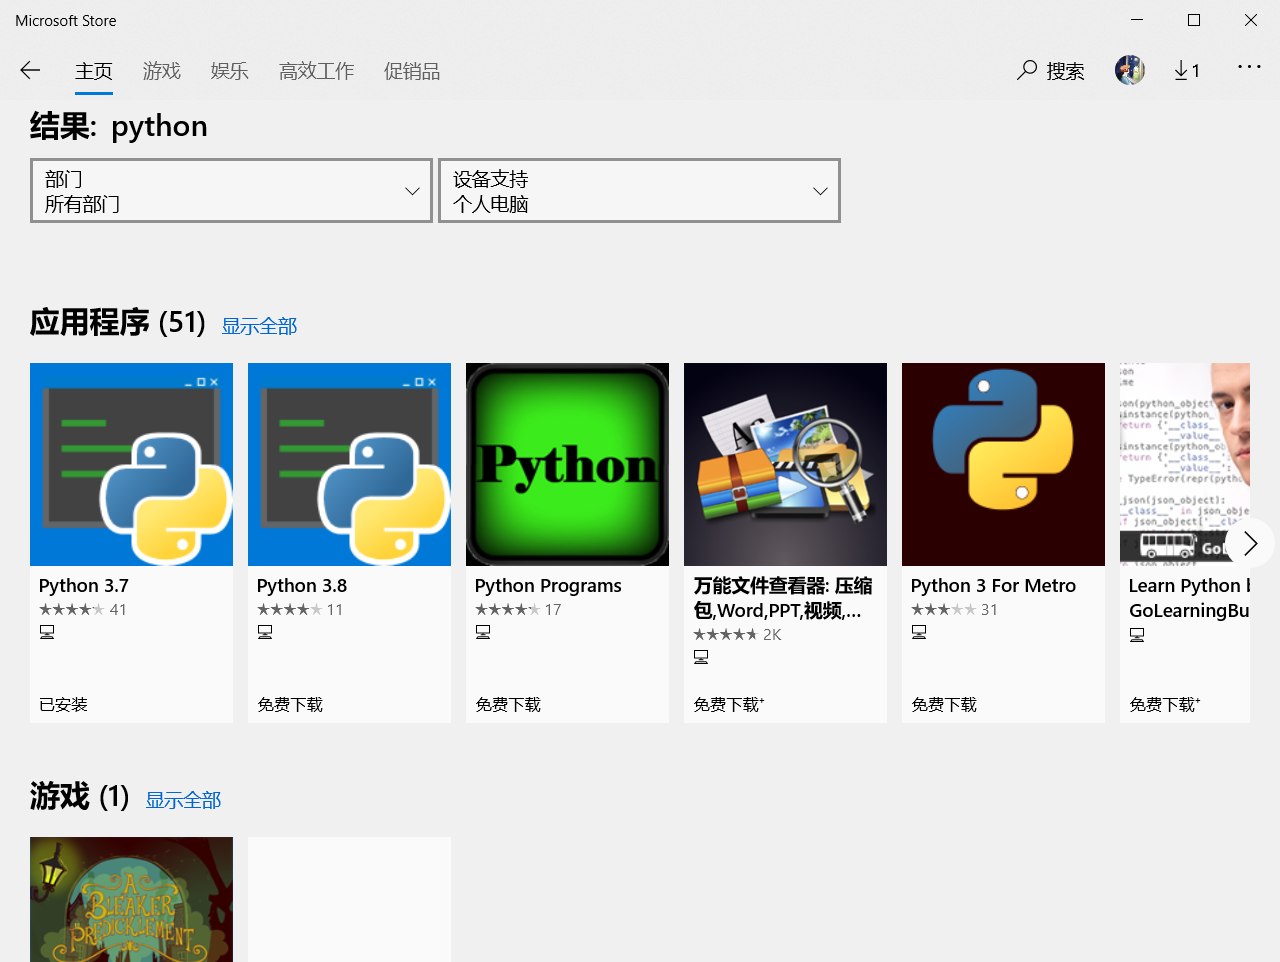
Task: Click 免费下载 under 万能文件查看器
Action: click(x=728, y=705)
